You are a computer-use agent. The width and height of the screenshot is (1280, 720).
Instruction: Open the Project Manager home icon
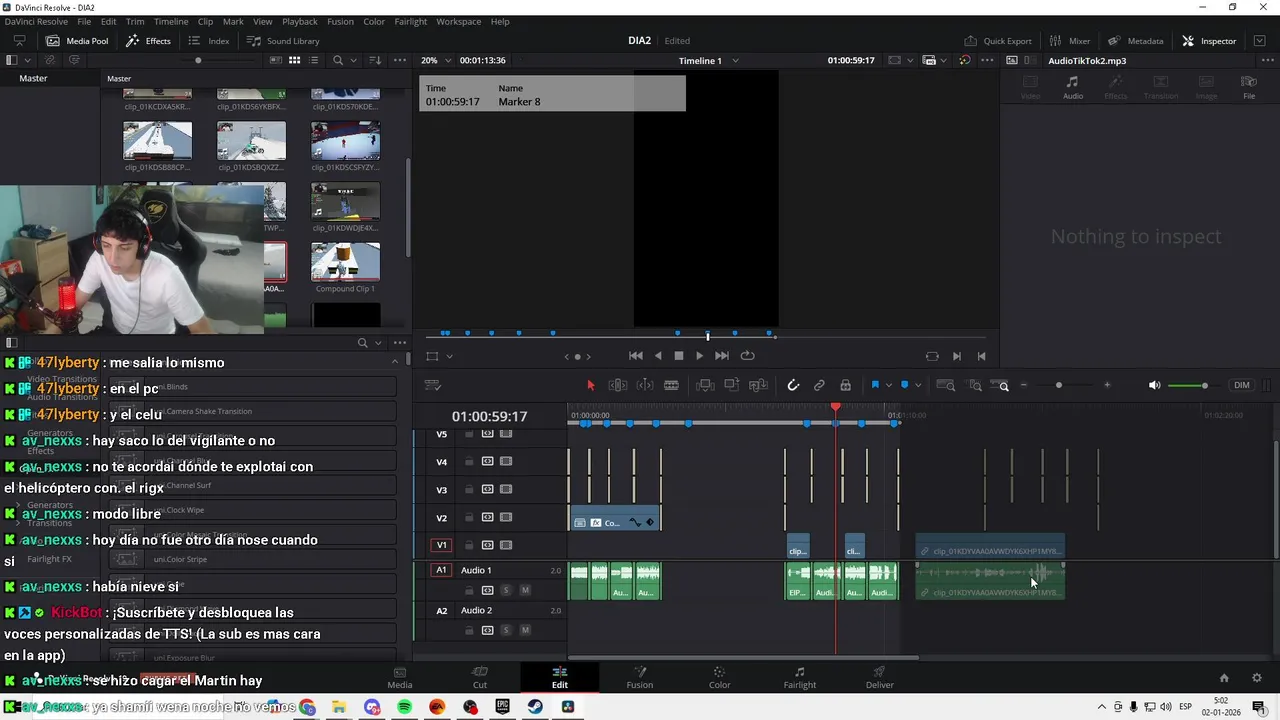(1224, 678)
